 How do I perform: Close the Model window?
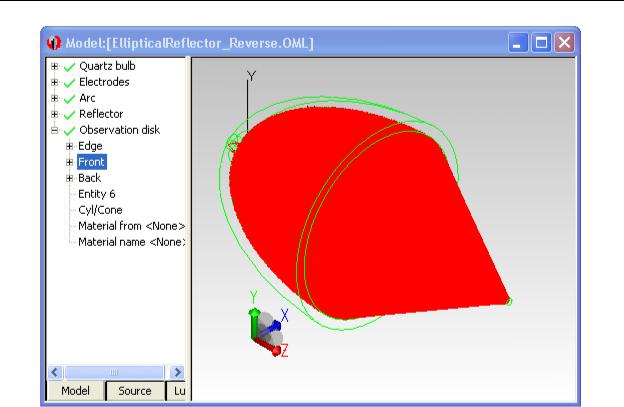point(564,43)
